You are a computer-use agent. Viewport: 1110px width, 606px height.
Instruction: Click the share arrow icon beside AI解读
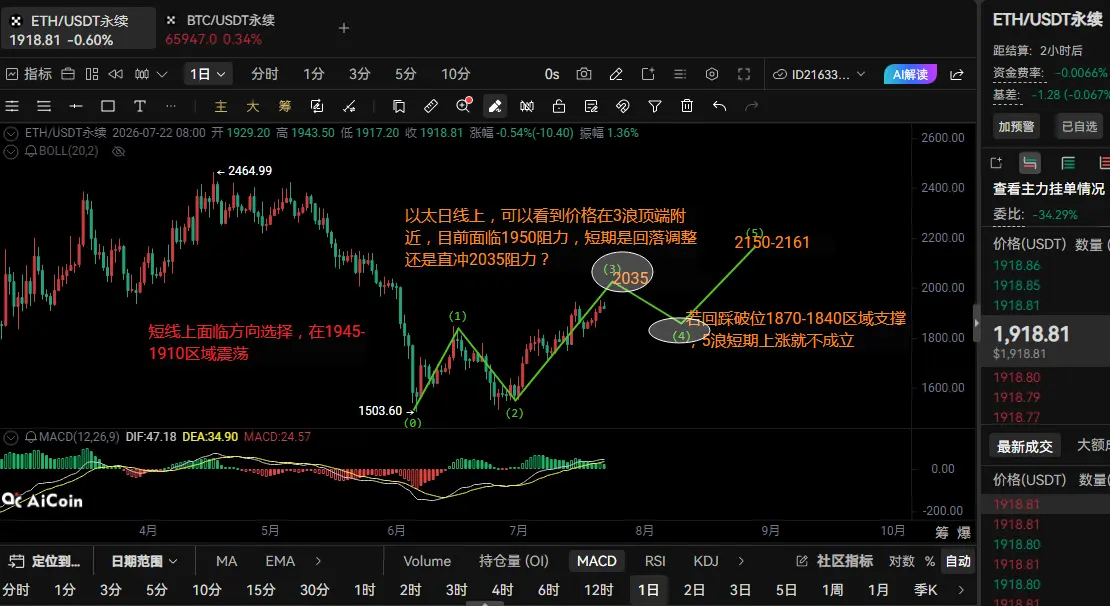coord(956,74)
